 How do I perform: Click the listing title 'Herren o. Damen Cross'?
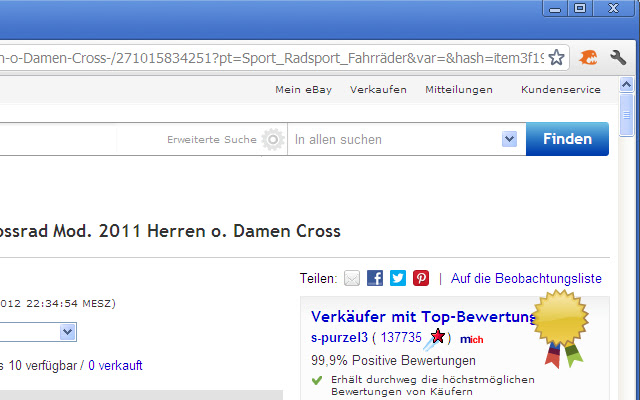244,231
